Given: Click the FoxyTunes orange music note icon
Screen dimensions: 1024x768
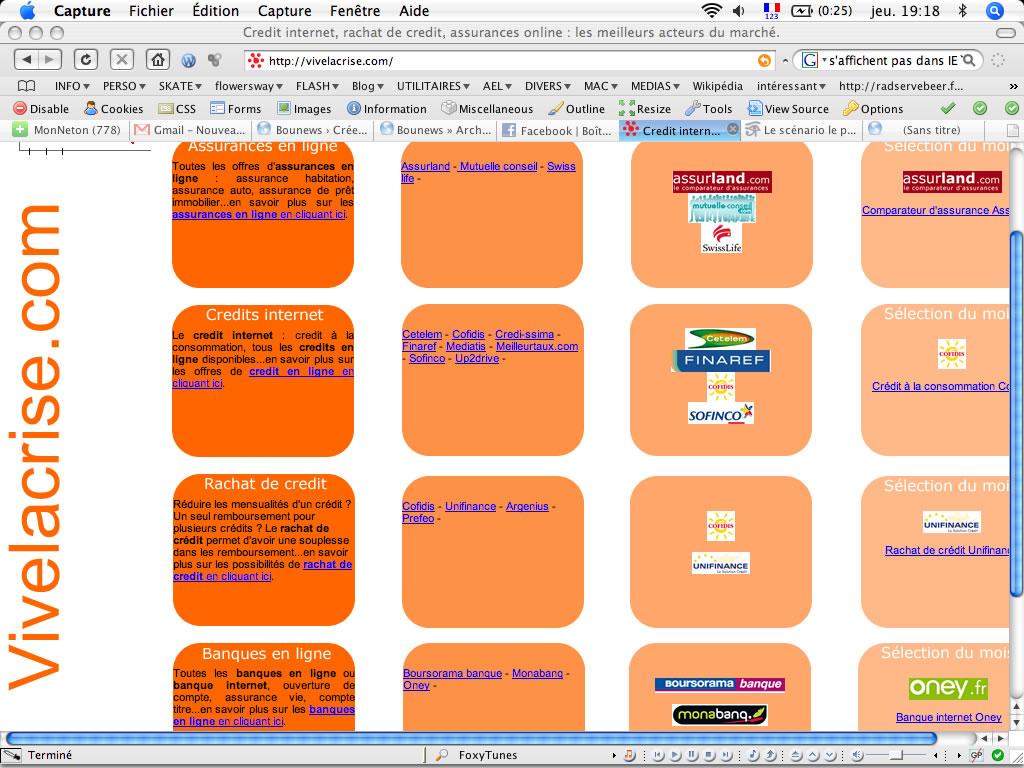Looking at the screenshot, I should point(630,755).
